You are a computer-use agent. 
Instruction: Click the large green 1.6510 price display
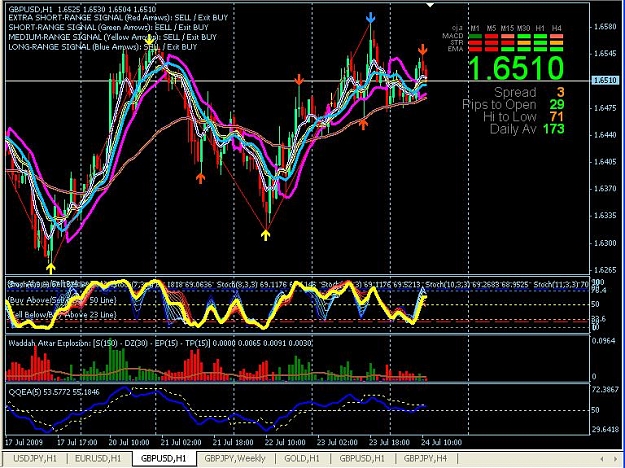516,68
